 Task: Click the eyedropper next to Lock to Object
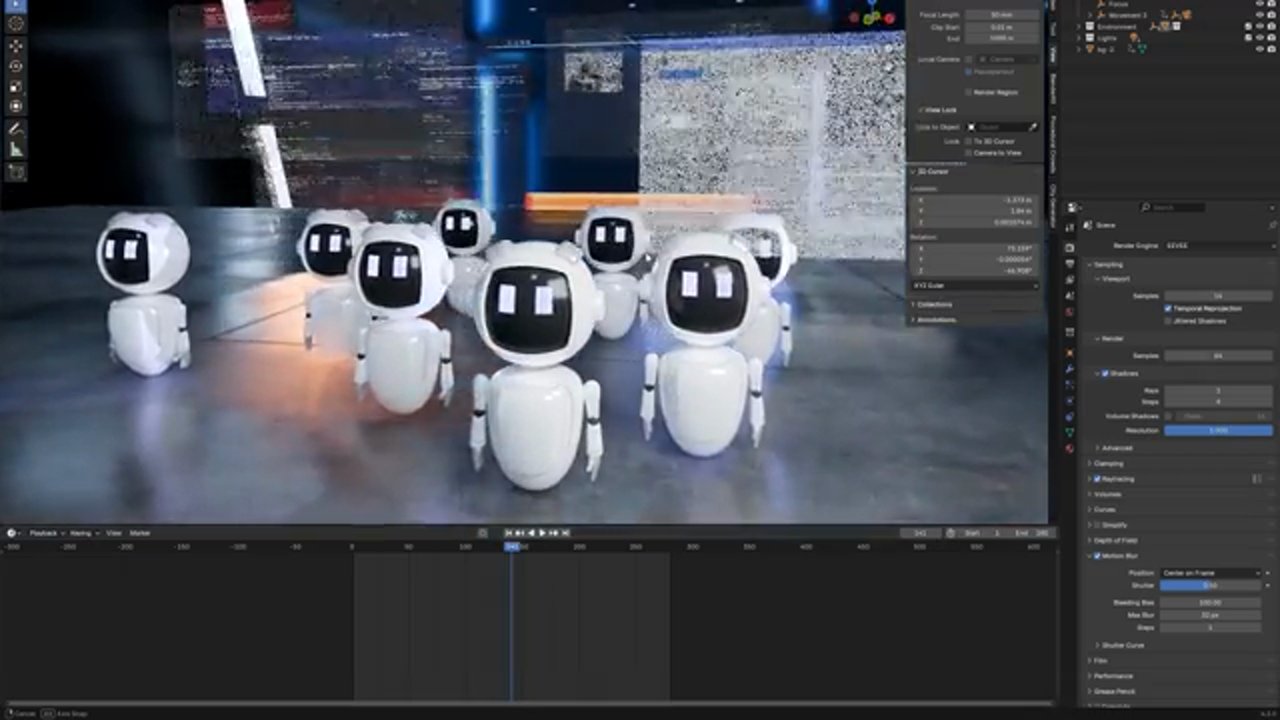[x=1032, y=127]
